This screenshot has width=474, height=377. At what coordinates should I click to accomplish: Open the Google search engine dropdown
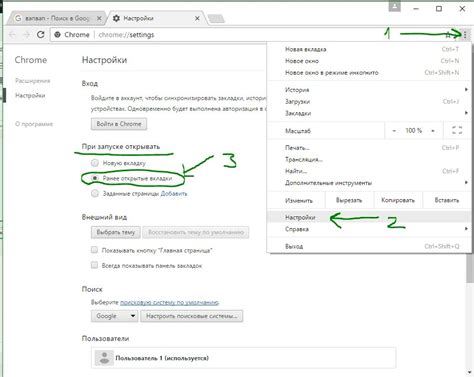tap(114, 316)
